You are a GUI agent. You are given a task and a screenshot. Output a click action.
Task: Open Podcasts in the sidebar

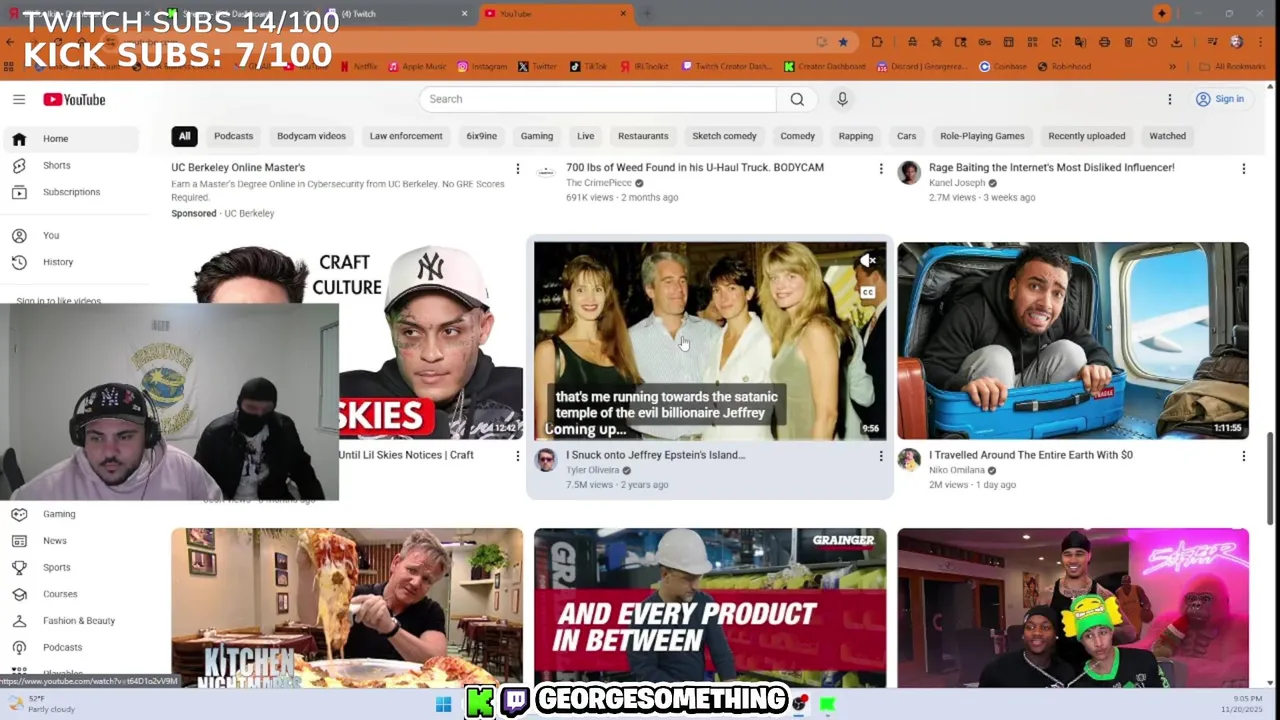click(72, 647)
